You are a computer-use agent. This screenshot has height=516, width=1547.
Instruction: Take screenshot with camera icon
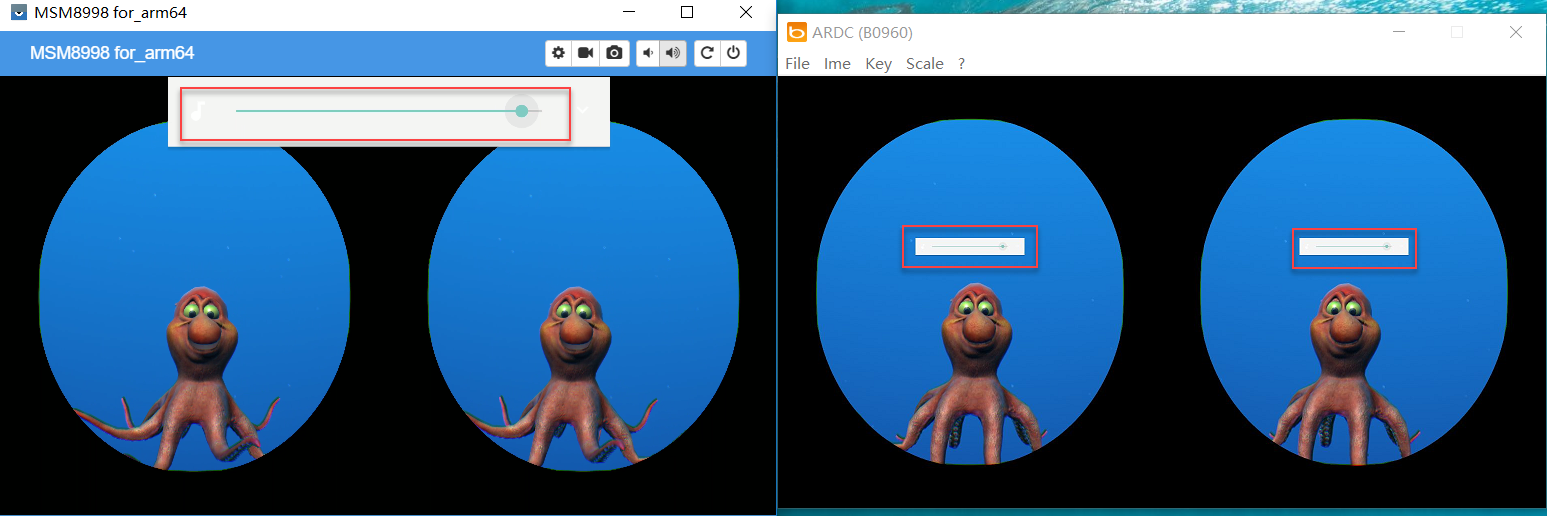tap(615, 53)
